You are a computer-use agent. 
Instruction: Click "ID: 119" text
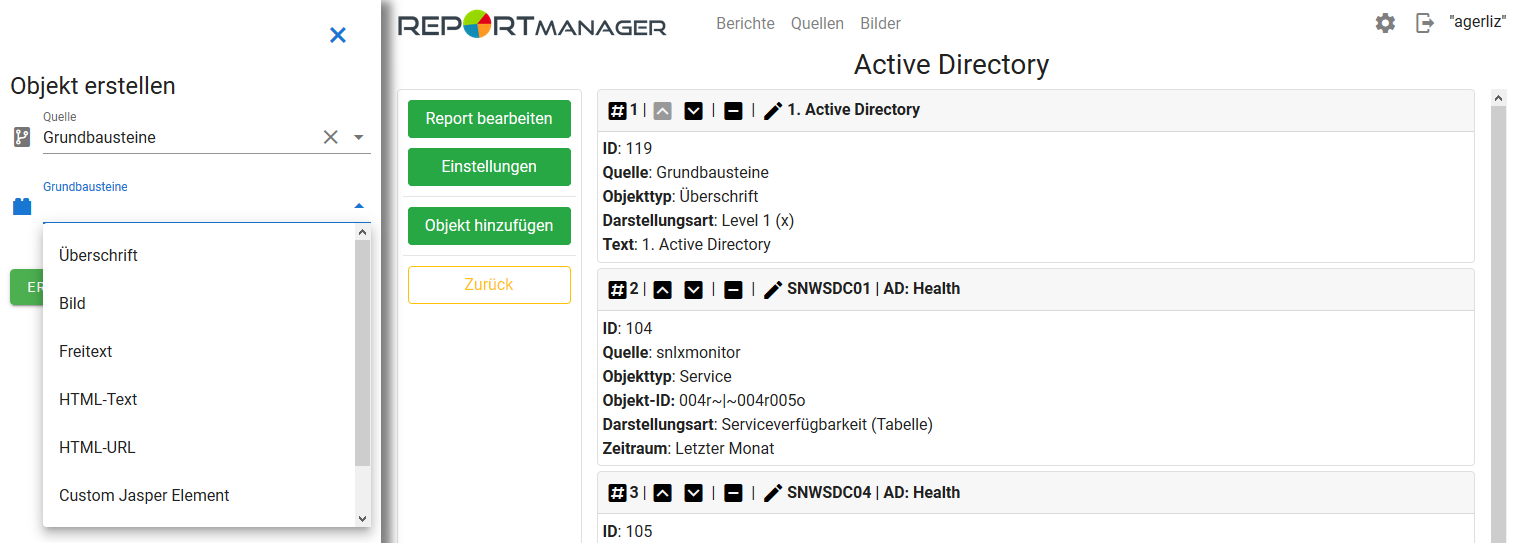[627, 148]
